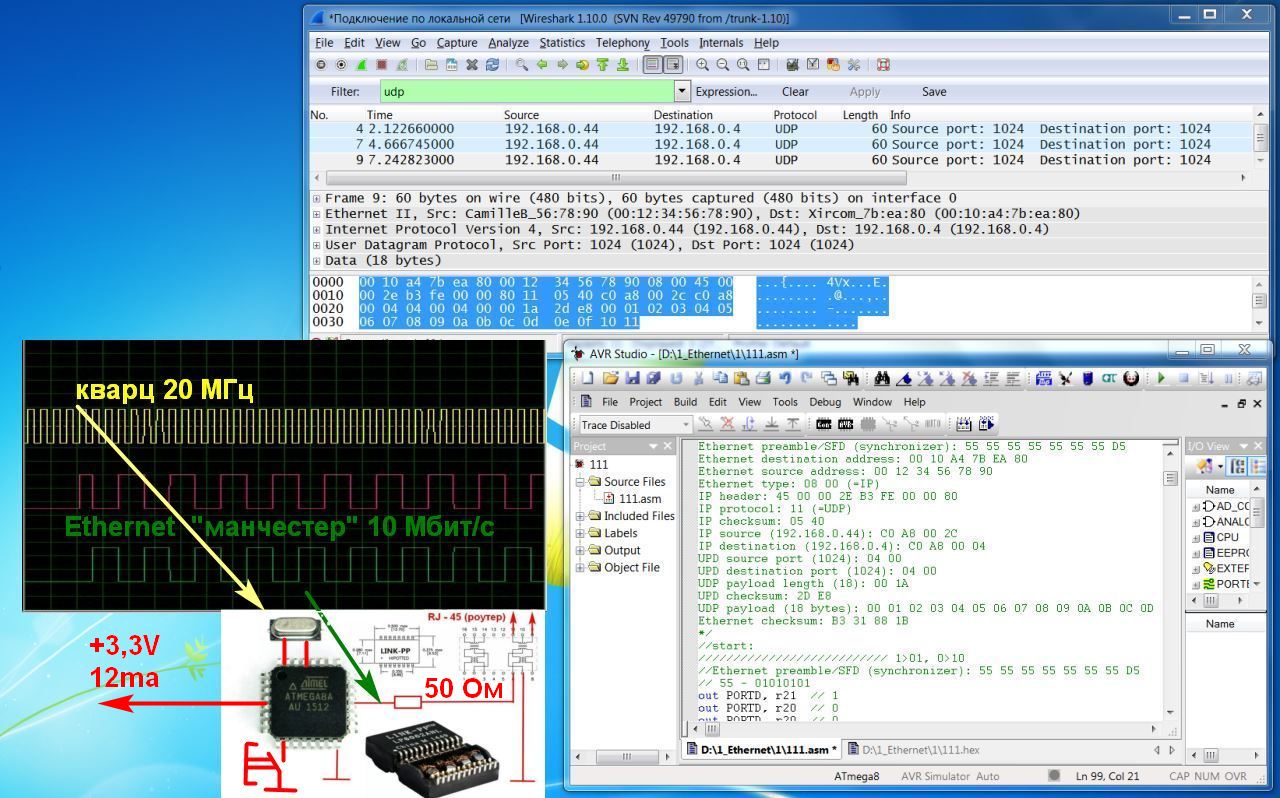Click the Expression... filter button
Viewport: 1280px width, 798px height.
(726, 91)
